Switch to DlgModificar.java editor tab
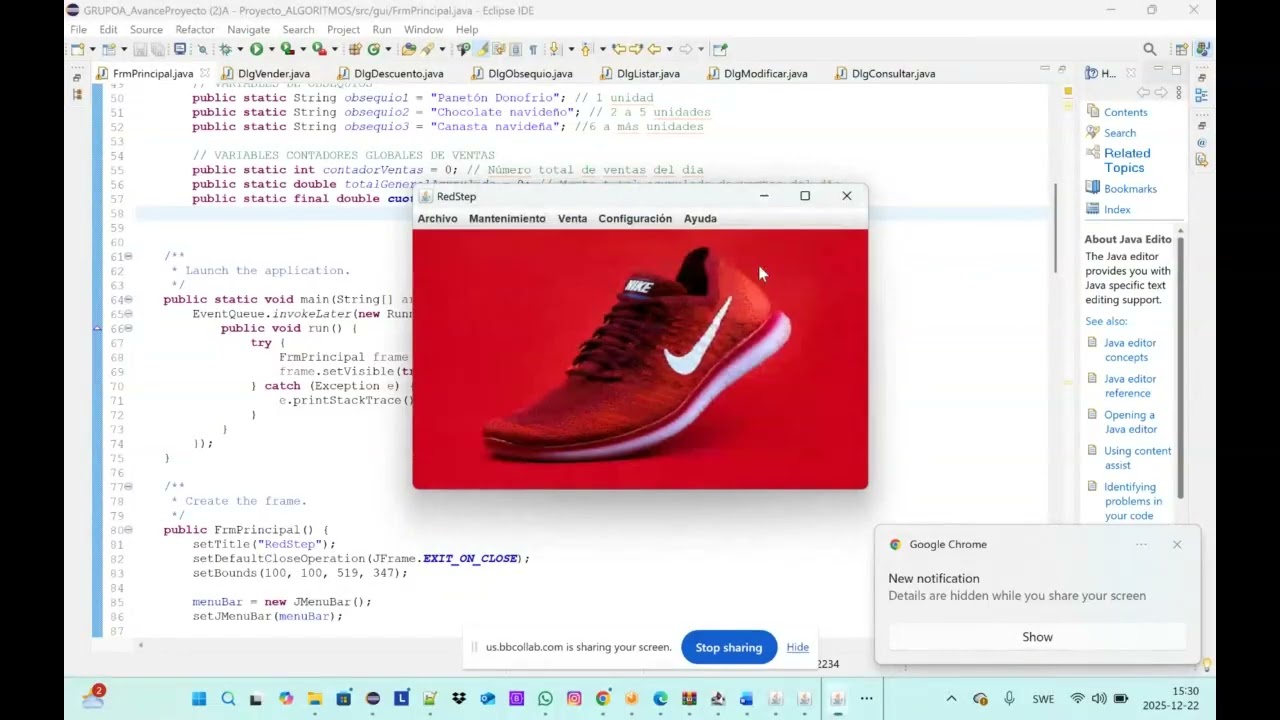The width and height of the screenshot is (1280, 720). 756,74
